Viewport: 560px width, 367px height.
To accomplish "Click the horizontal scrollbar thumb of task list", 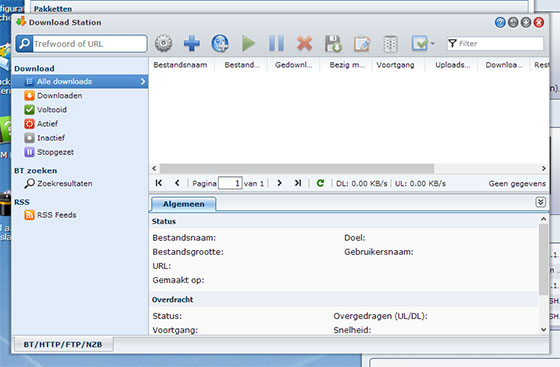I will [x=297, y=168].
